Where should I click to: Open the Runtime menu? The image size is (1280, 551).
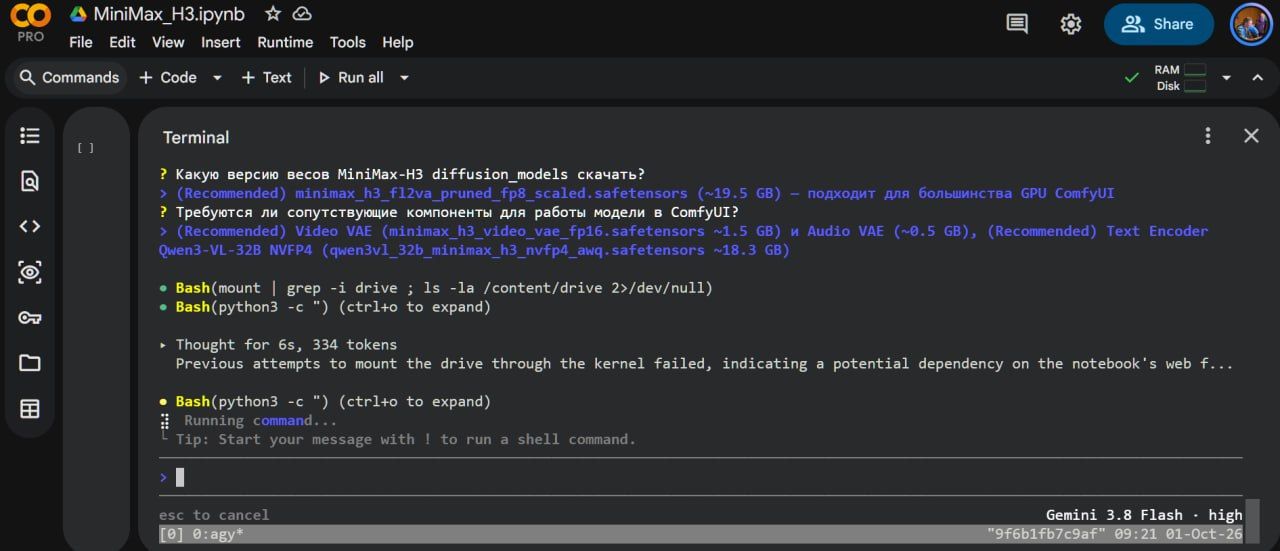(x=285, y=42)
